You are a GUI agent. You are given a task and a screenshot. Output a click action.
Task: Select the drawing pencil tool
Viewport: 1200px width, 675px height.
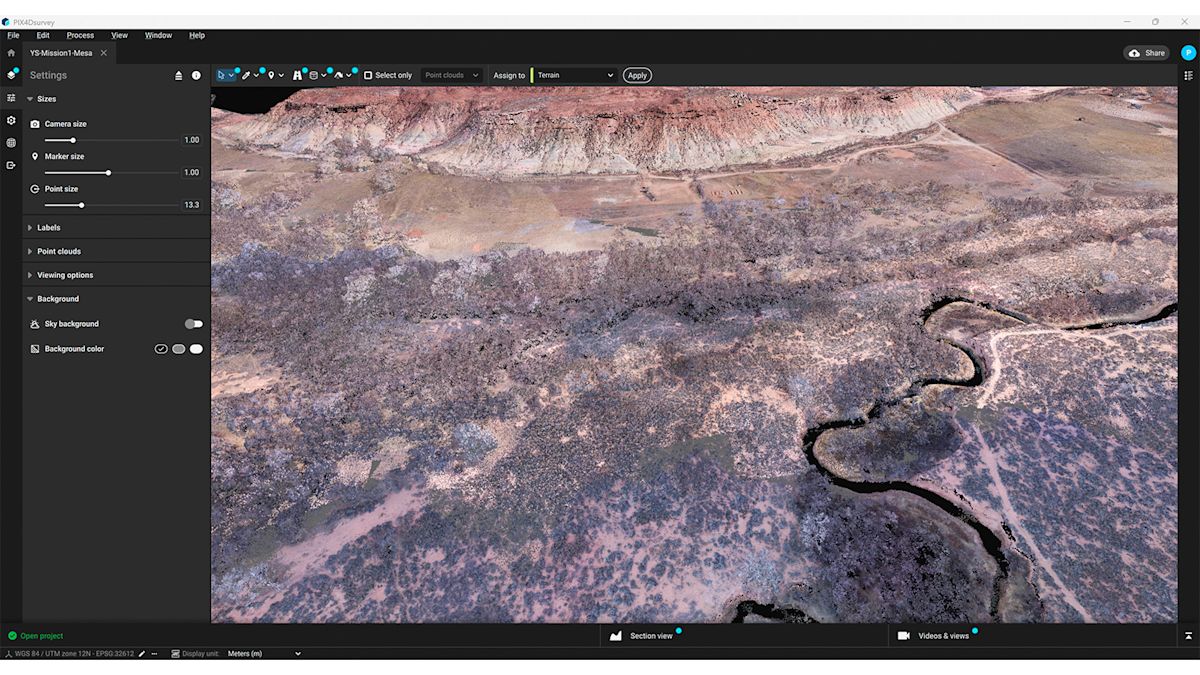tap(246, 74)
